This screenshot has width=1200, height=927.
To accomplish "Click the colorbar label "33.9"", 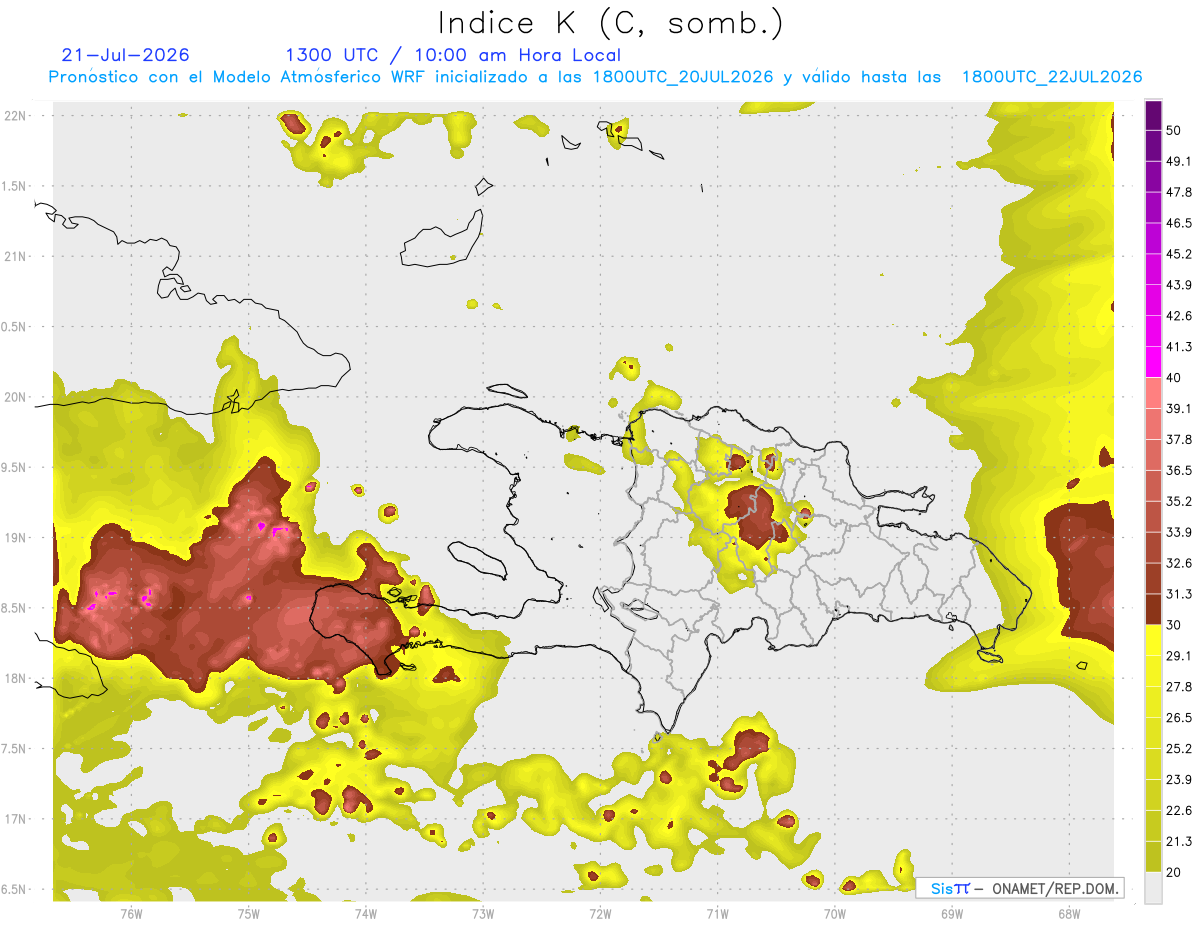I will point(1178,532).
